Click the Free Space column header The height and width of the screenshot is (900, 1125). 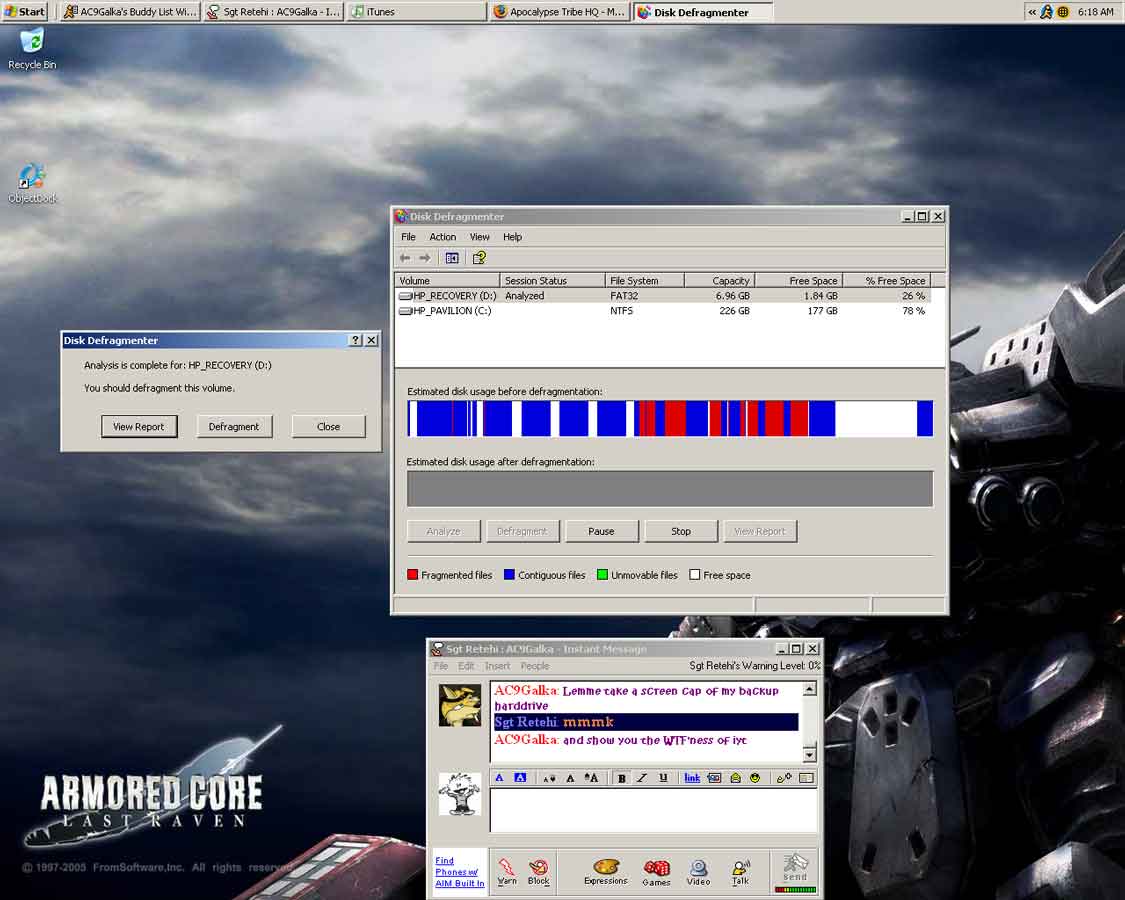pos(799,281)
